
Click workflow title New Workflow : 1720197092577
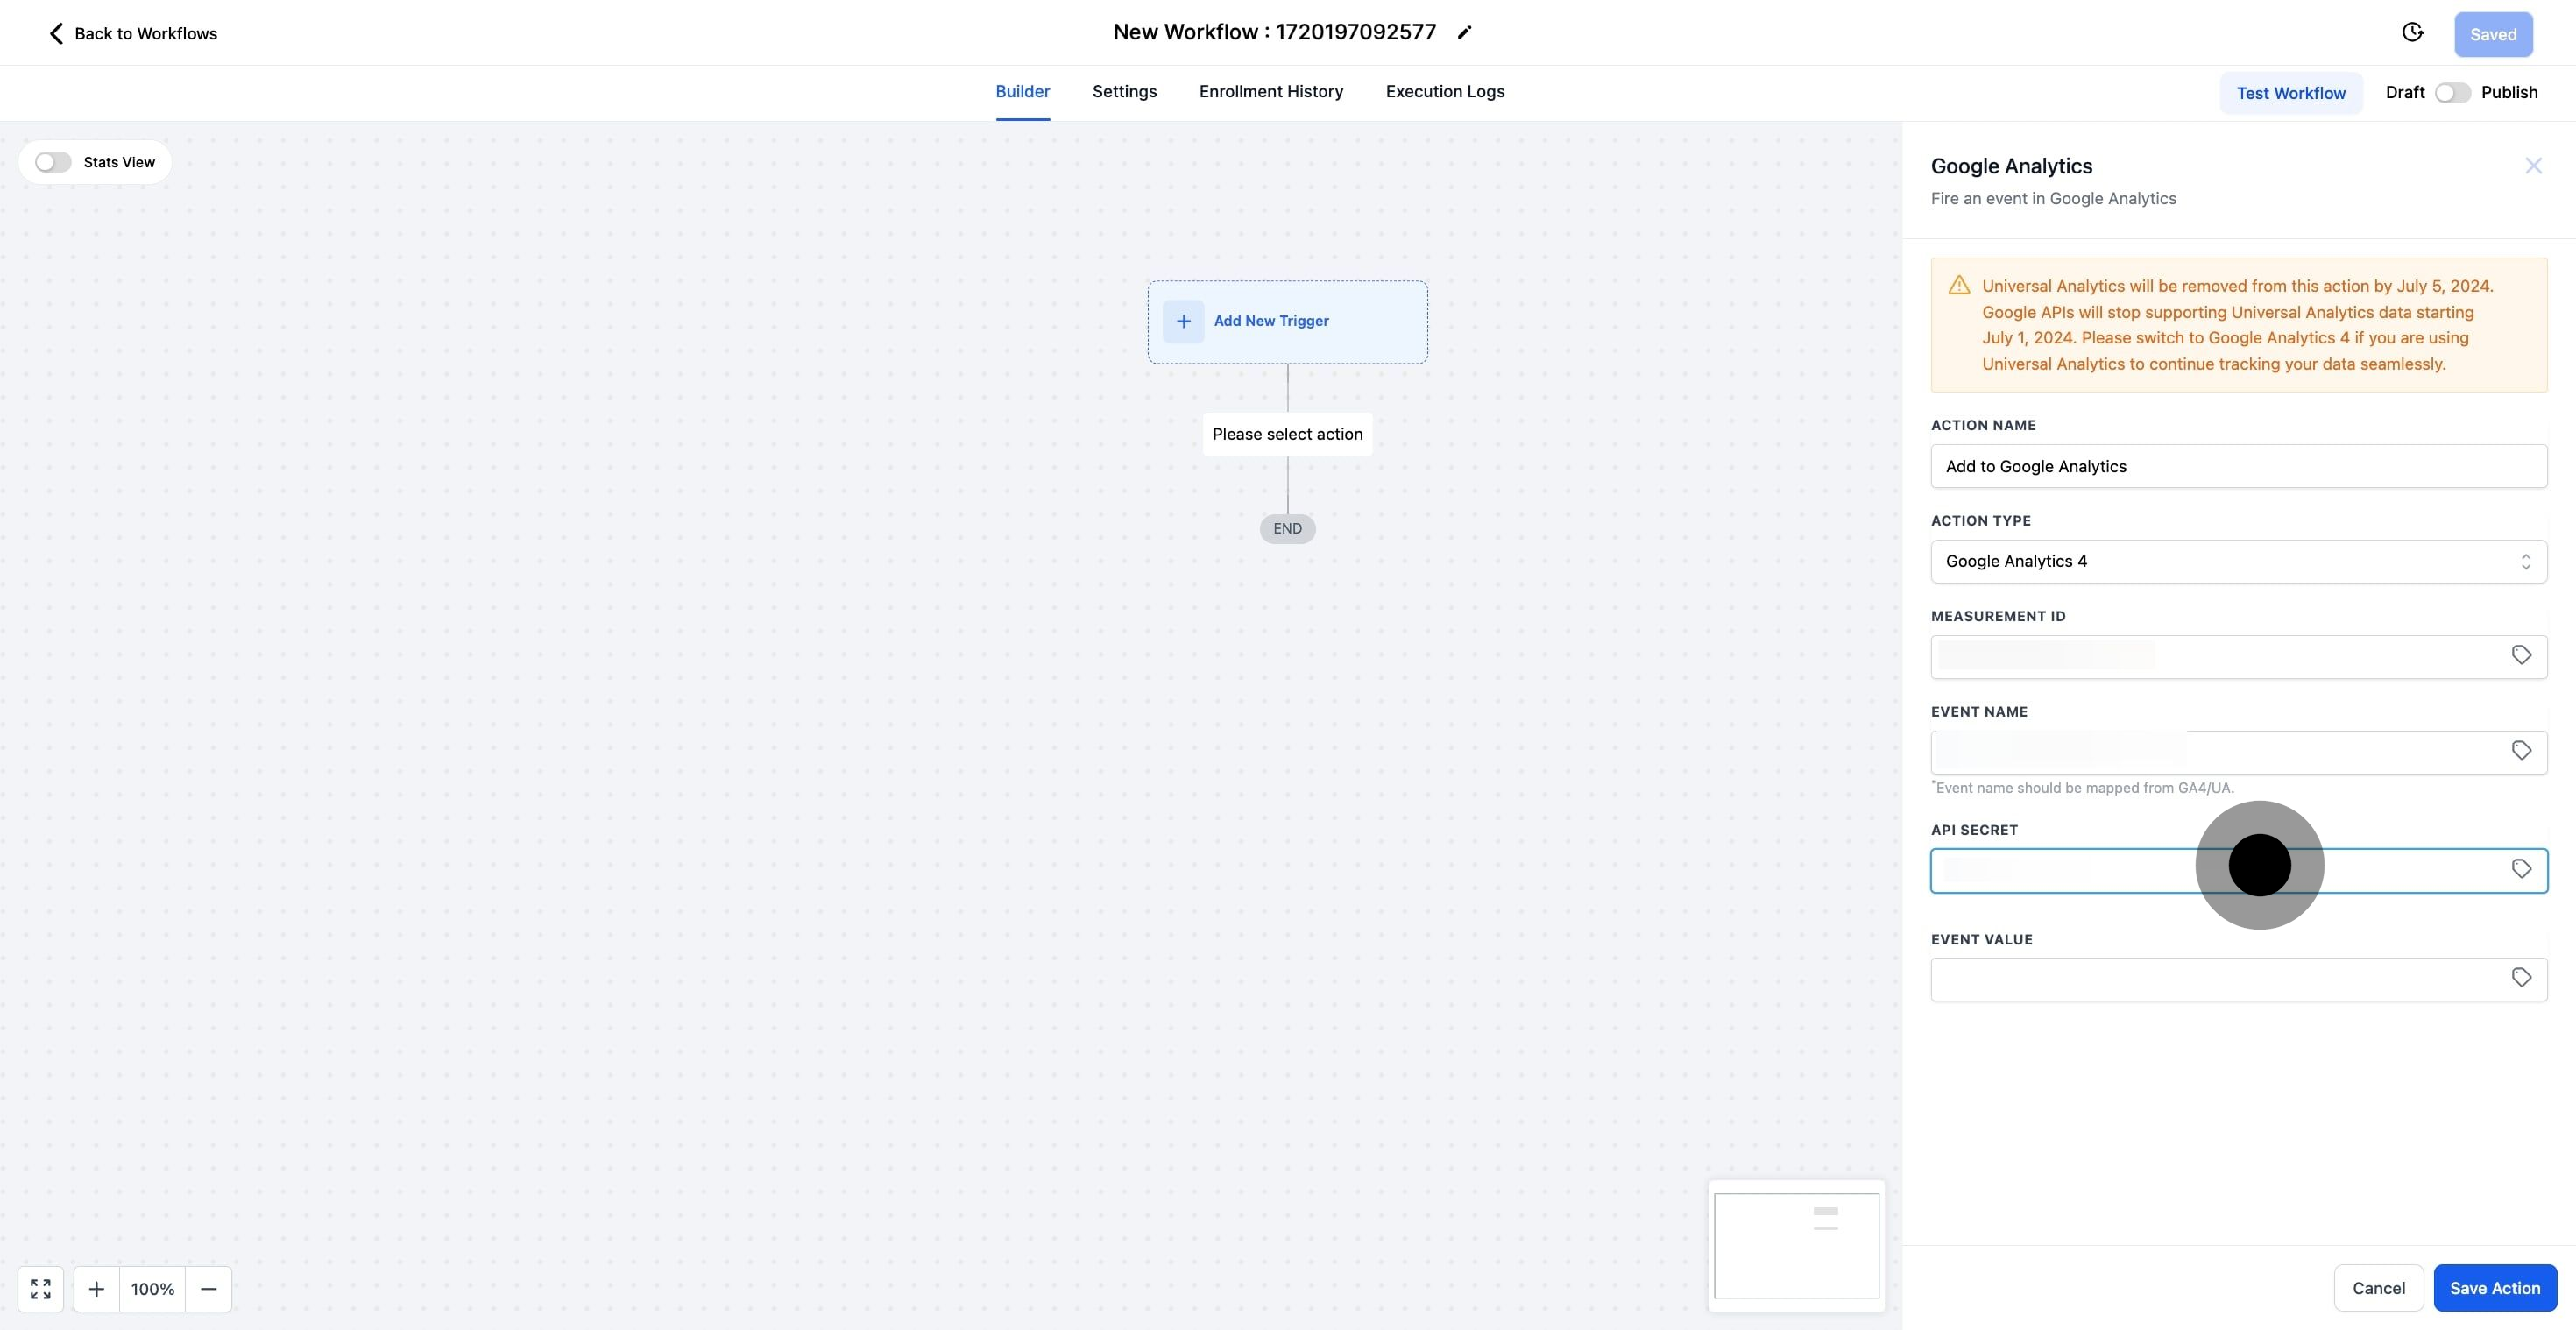tap(1274, 32)
